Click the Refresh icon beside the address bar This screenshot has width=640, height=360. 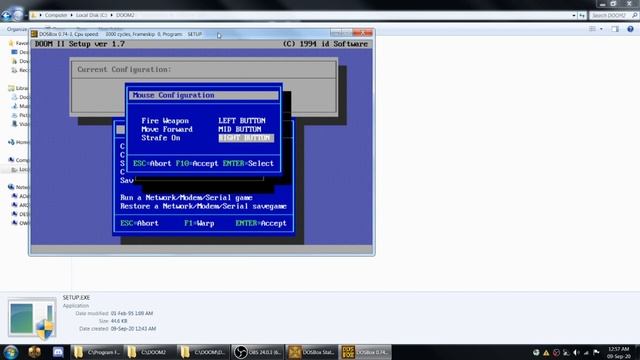tap(582, 15)
